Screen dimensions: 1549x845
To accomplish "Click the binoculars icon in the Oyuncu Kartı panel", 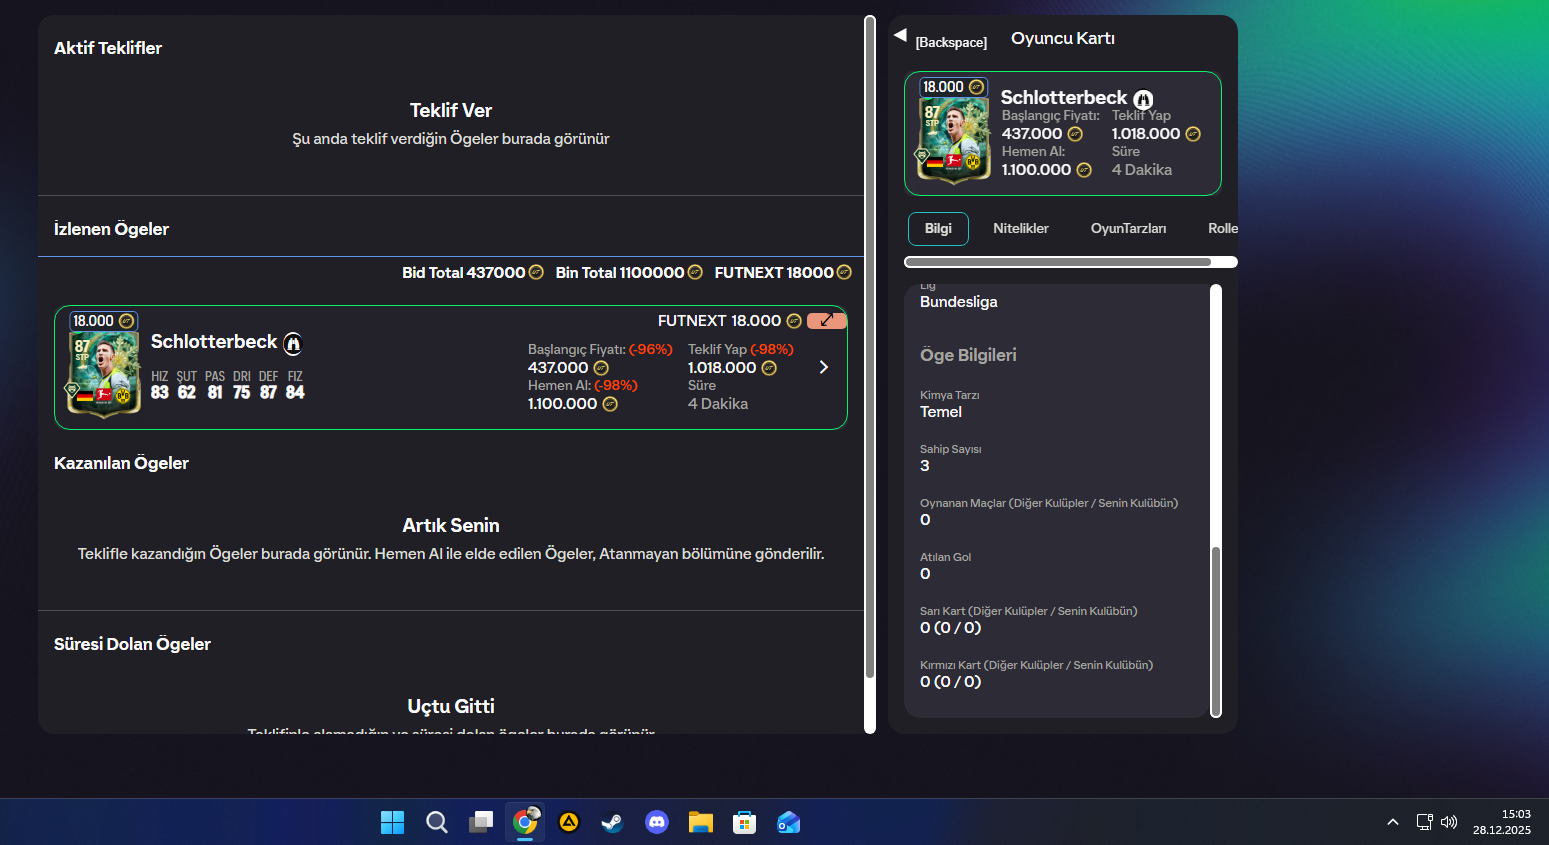I will pyautogui.click(x=1143, y=99).
